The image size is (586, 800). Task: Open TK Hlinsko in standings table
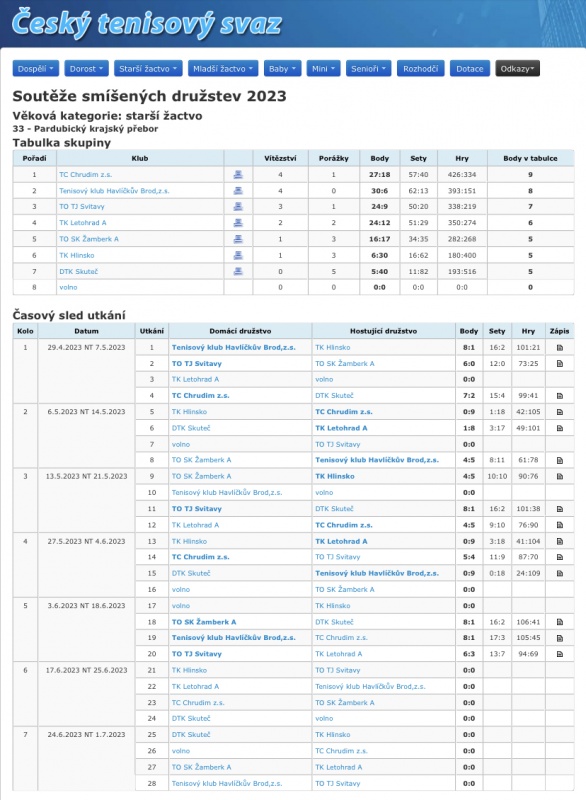pos(77,255)
